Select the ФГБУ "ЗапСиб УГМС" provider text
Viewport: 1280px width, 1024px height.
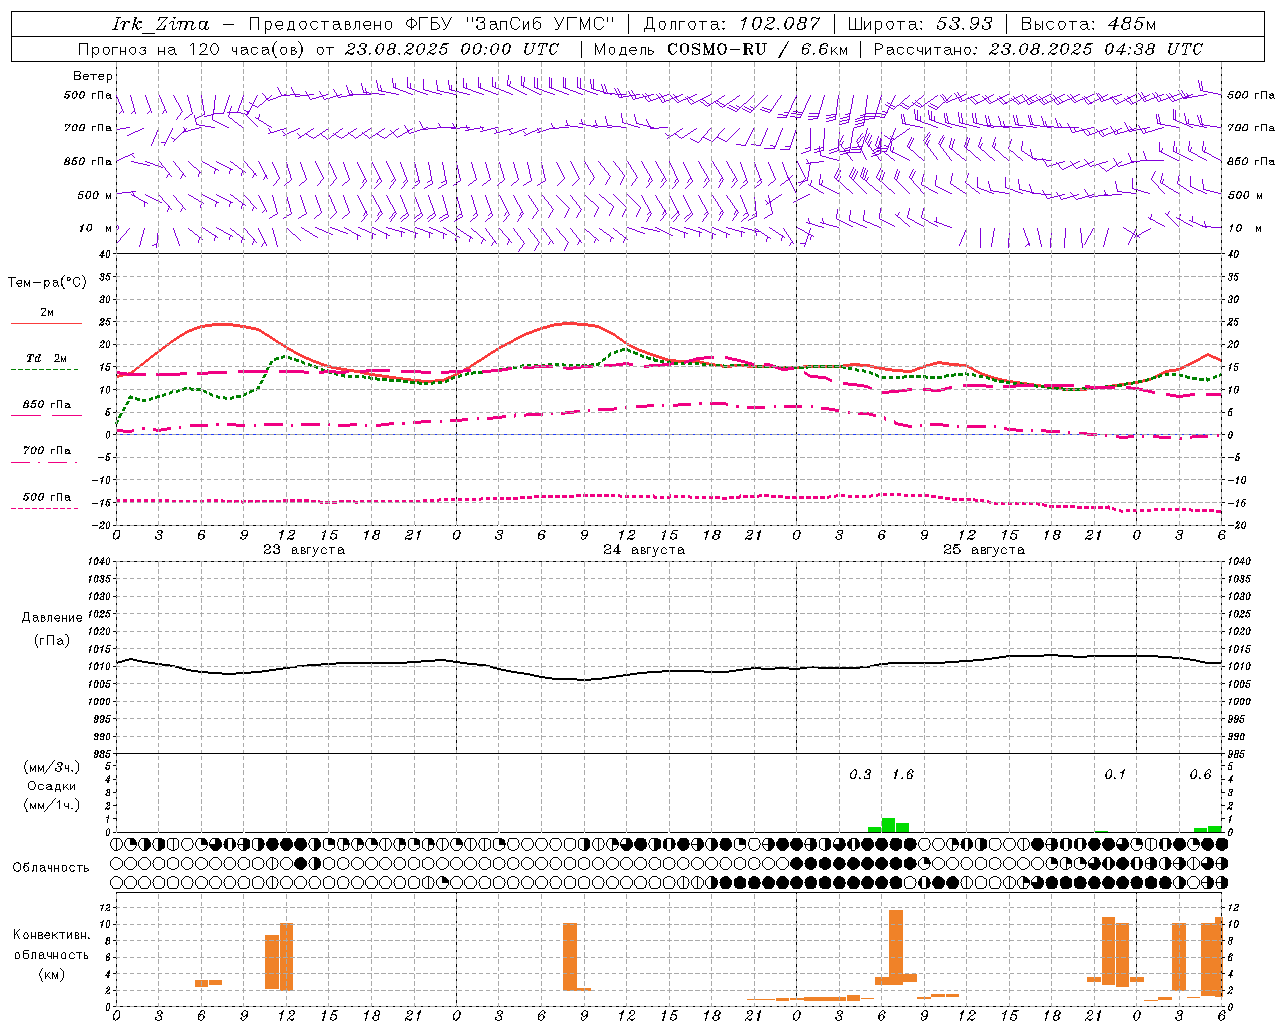(508, 24)
